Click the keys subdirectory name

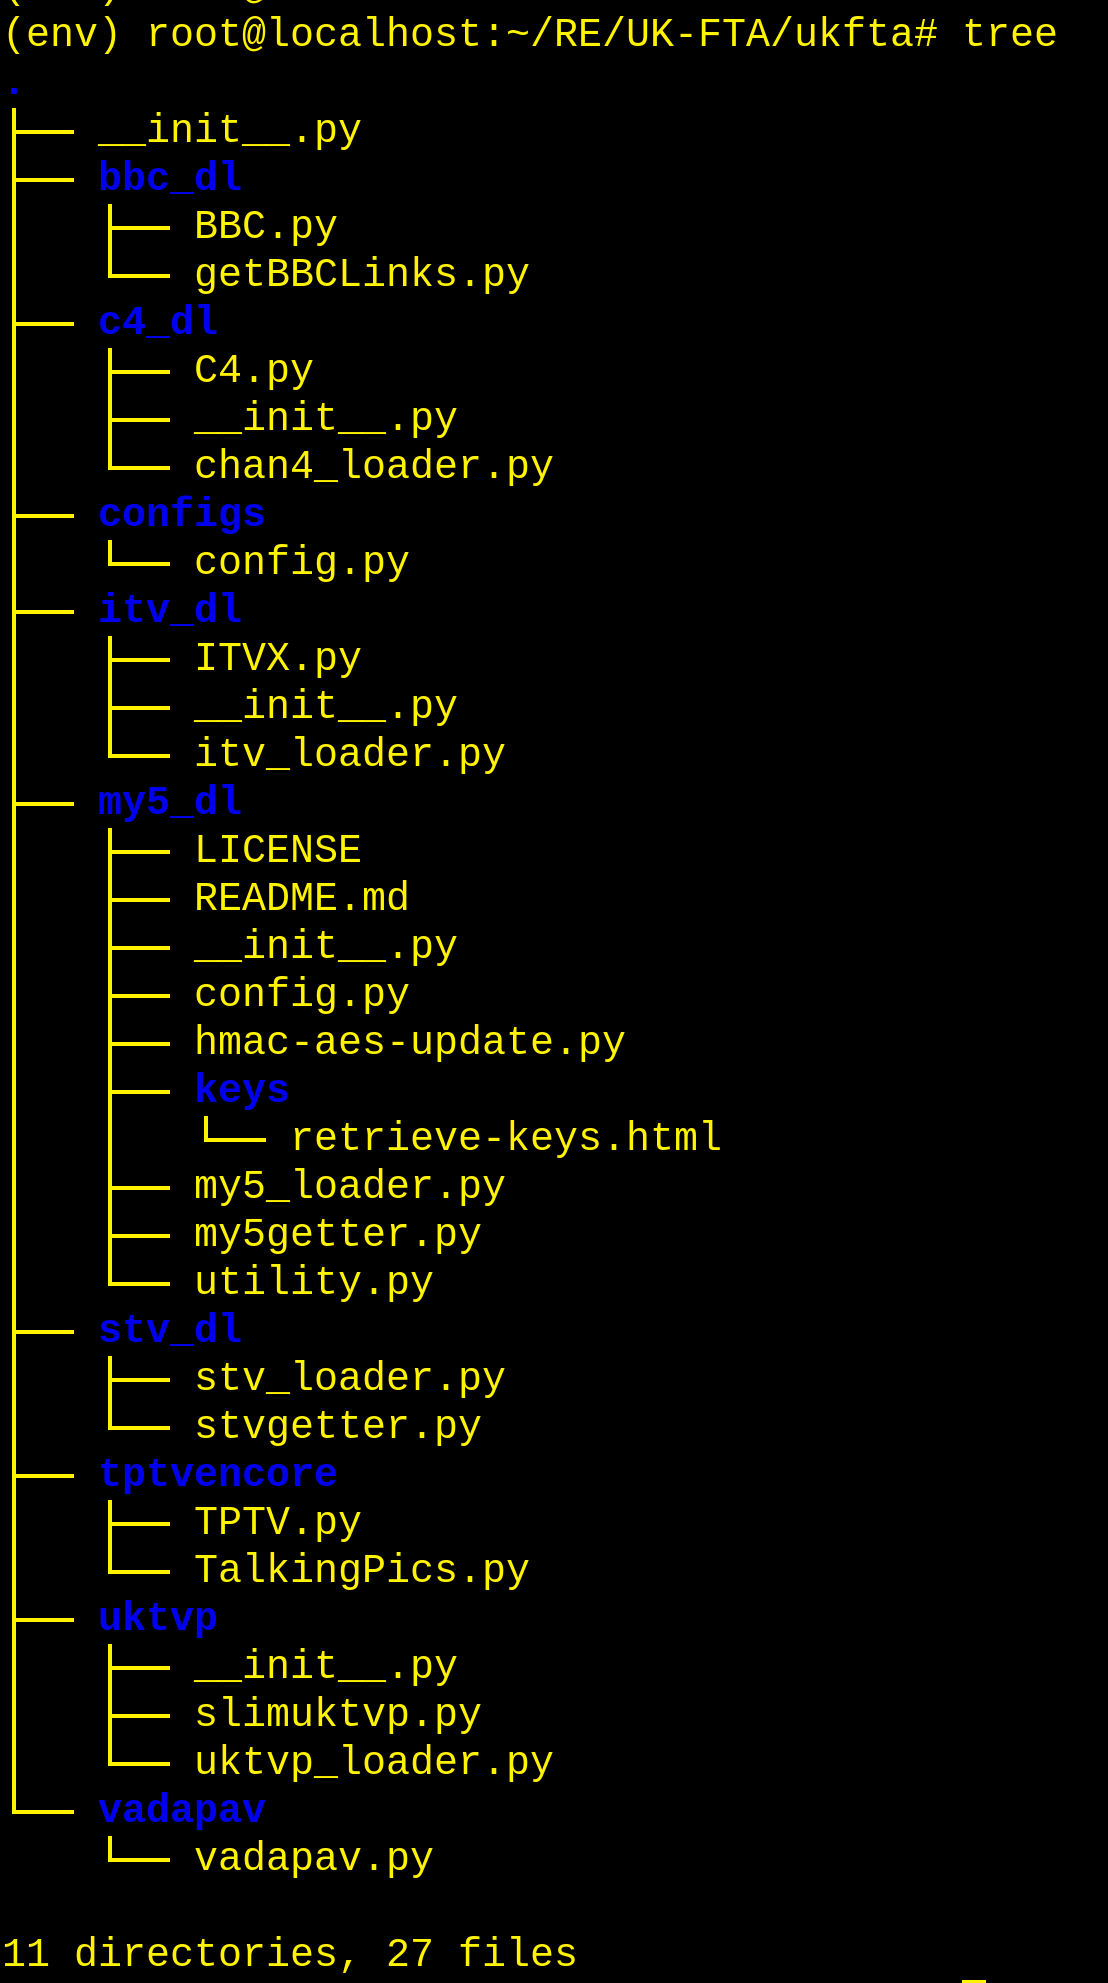(242, 1090)
